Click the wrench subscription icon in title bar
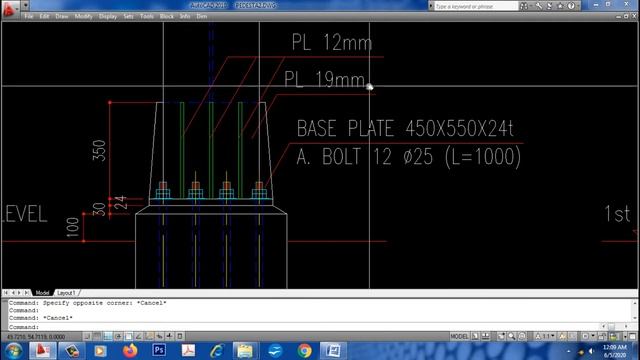The width and height of the screenshot is (640, 360). coord(539,6)
